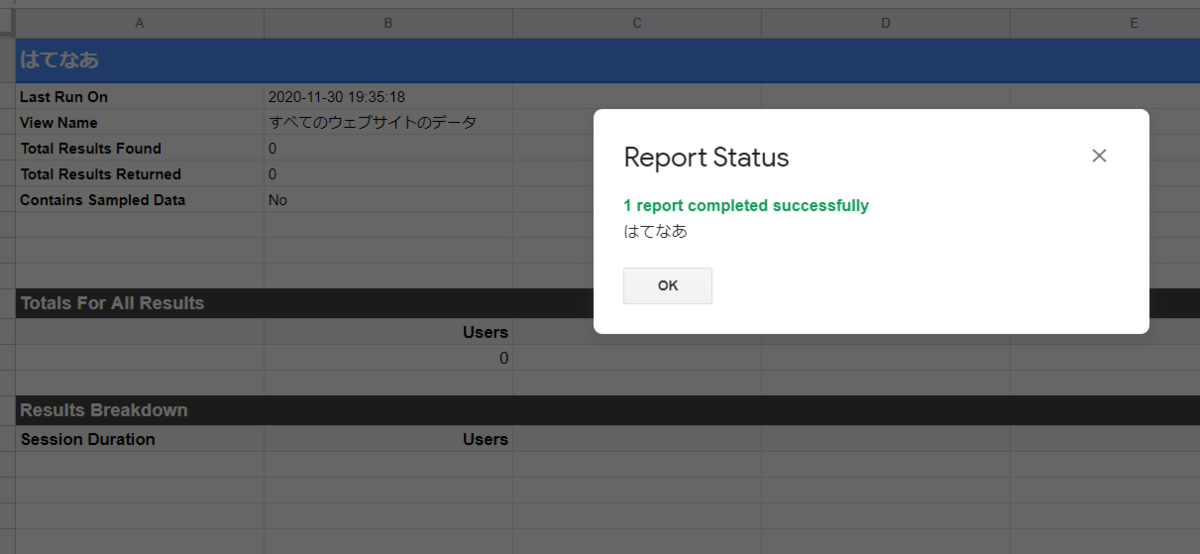
Task: Select the 'Total Results Found' cell
Action: (x=140, y=148)
